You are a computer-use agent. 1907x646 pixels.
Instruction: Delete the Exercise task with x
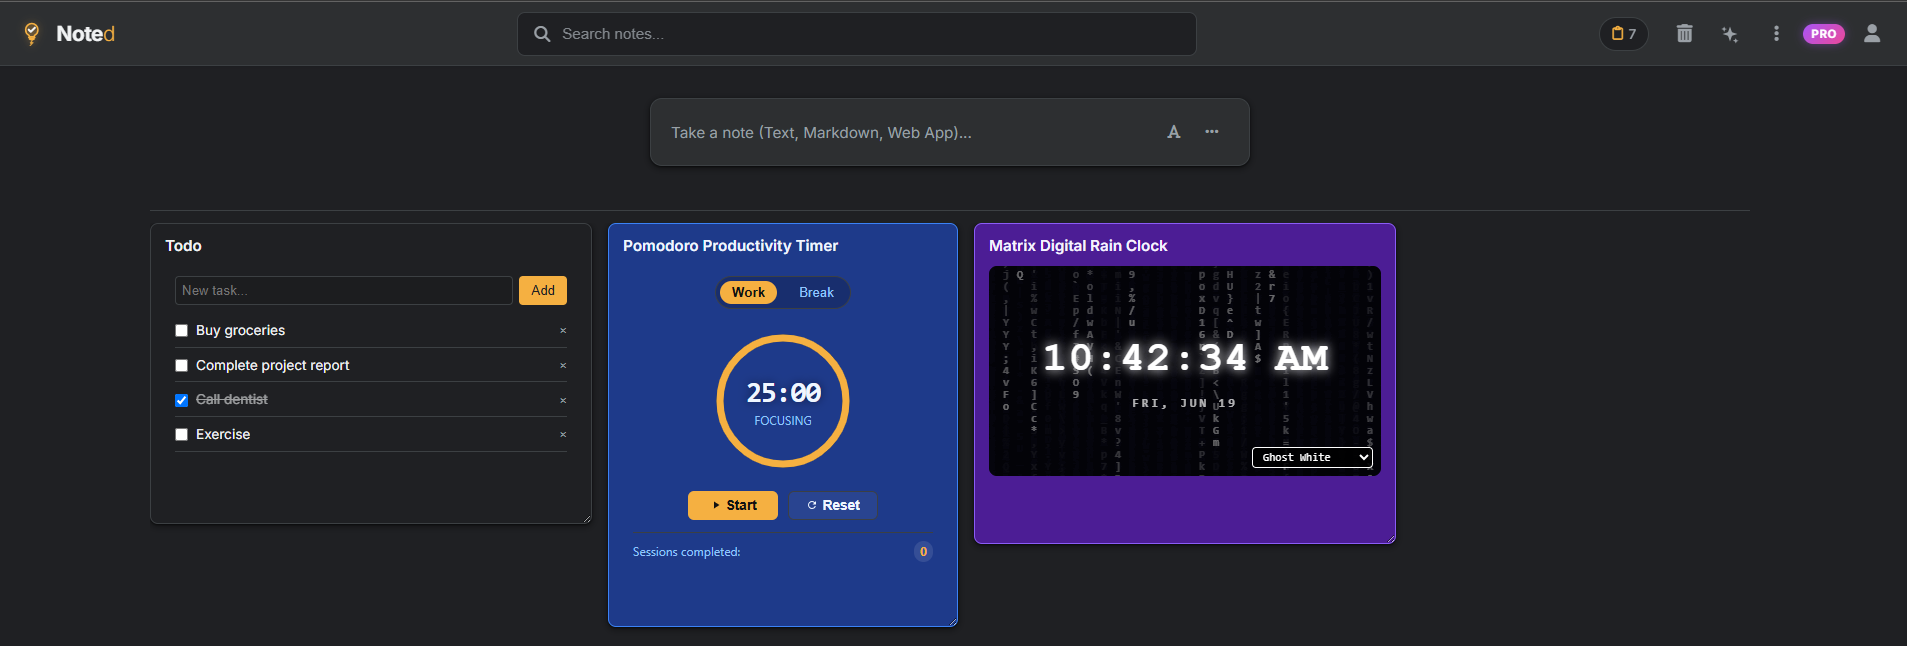(563, 435)
